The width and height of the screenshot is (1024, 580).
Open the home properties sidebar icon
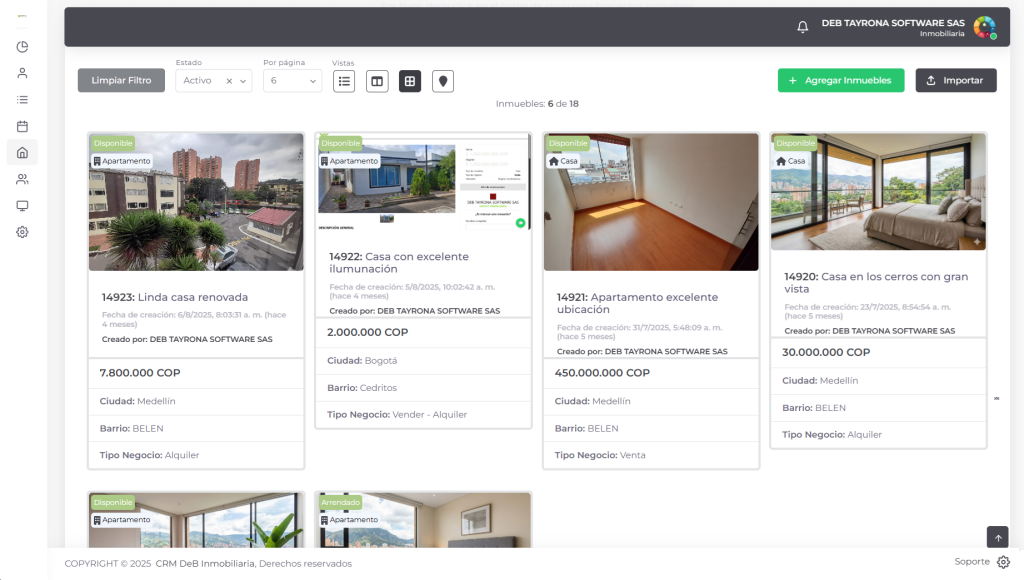click(22, 152)
